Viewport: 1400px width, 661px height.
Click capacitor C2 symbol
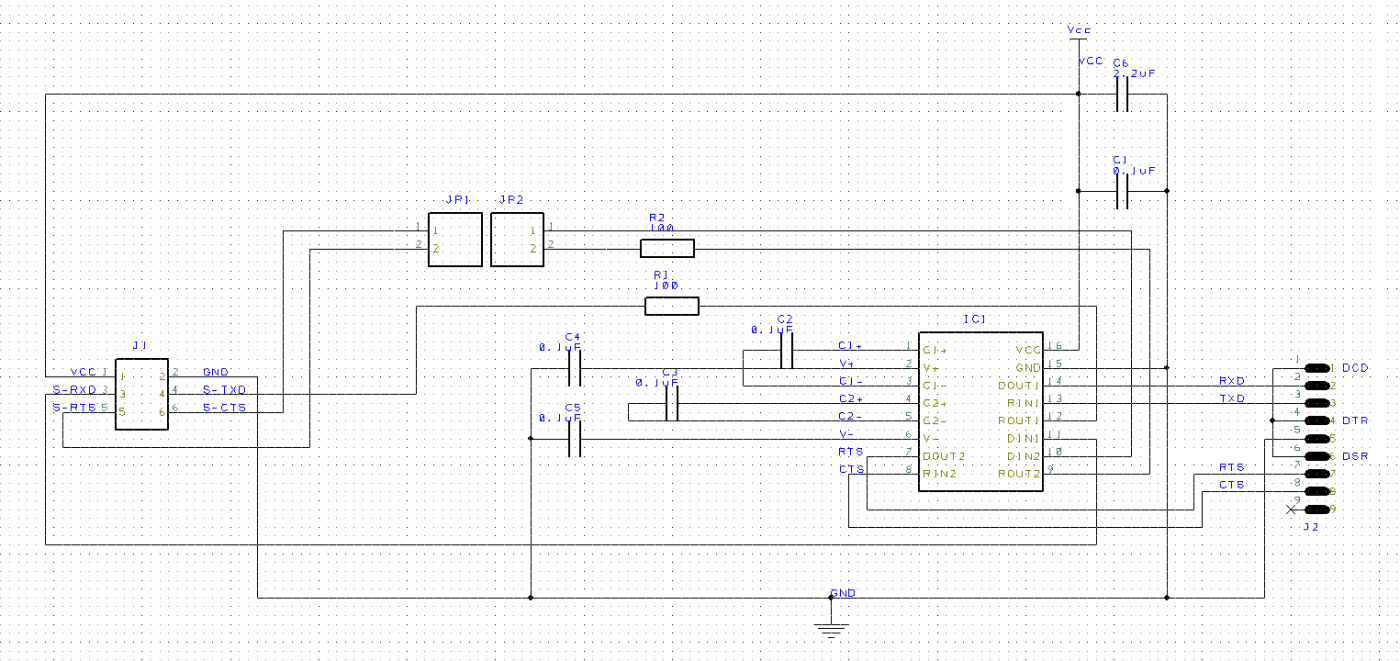coord(787,351)
